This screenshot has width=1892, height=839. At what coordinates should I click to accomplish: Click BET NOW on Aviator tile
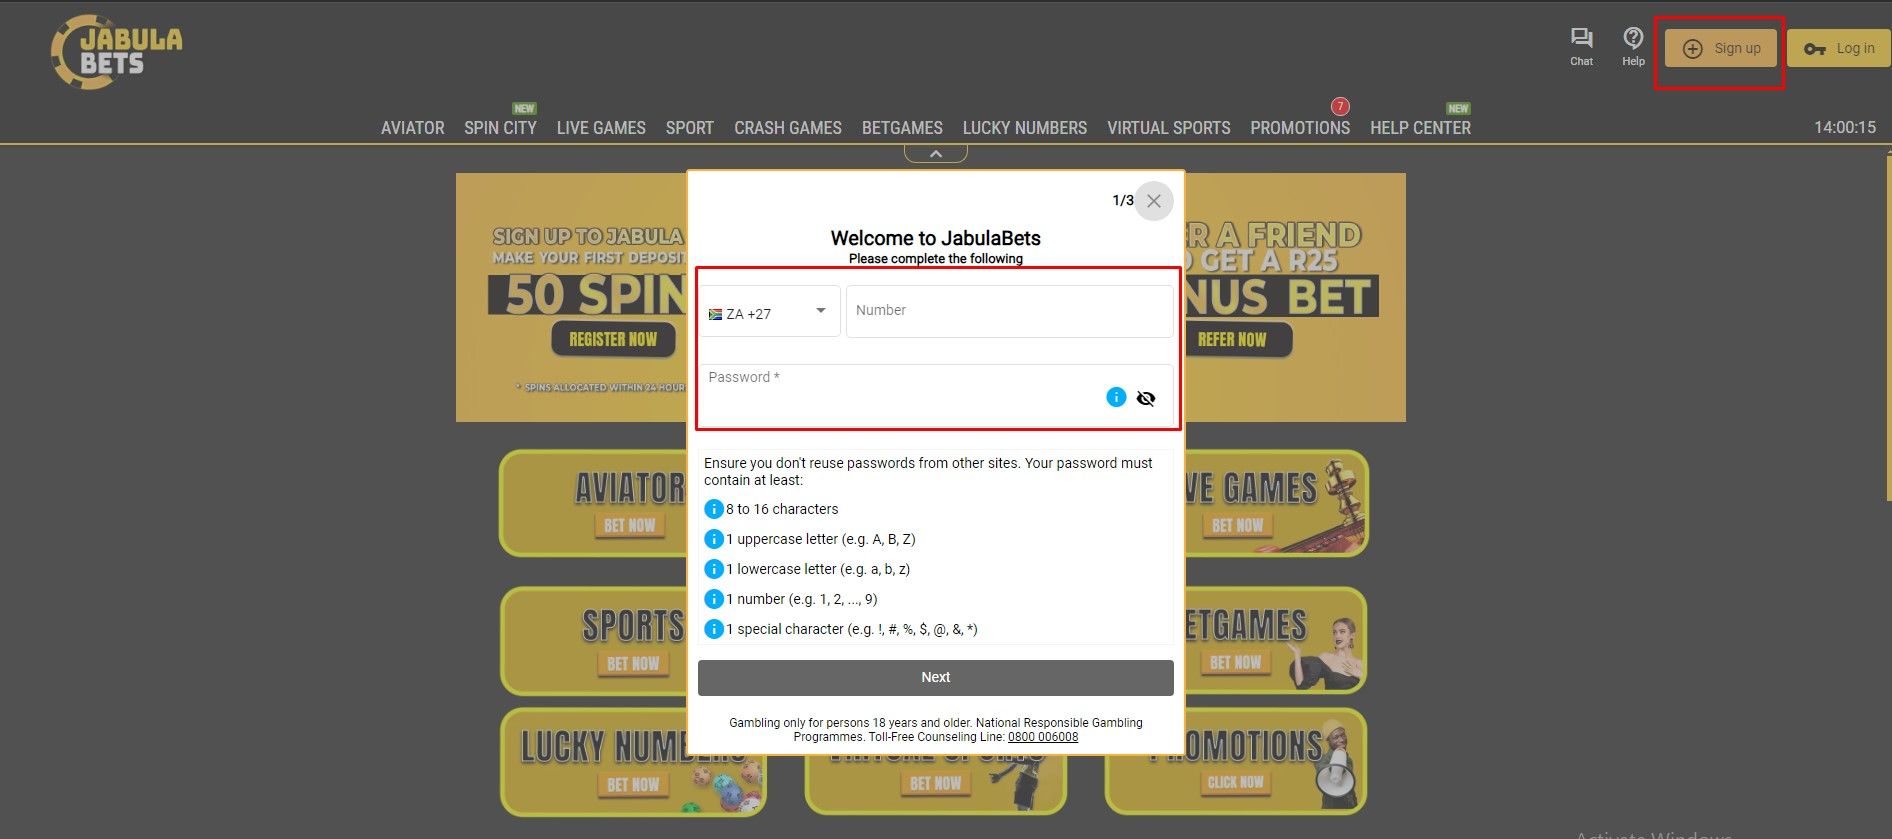pyautogui.click(x=630, y=525)
